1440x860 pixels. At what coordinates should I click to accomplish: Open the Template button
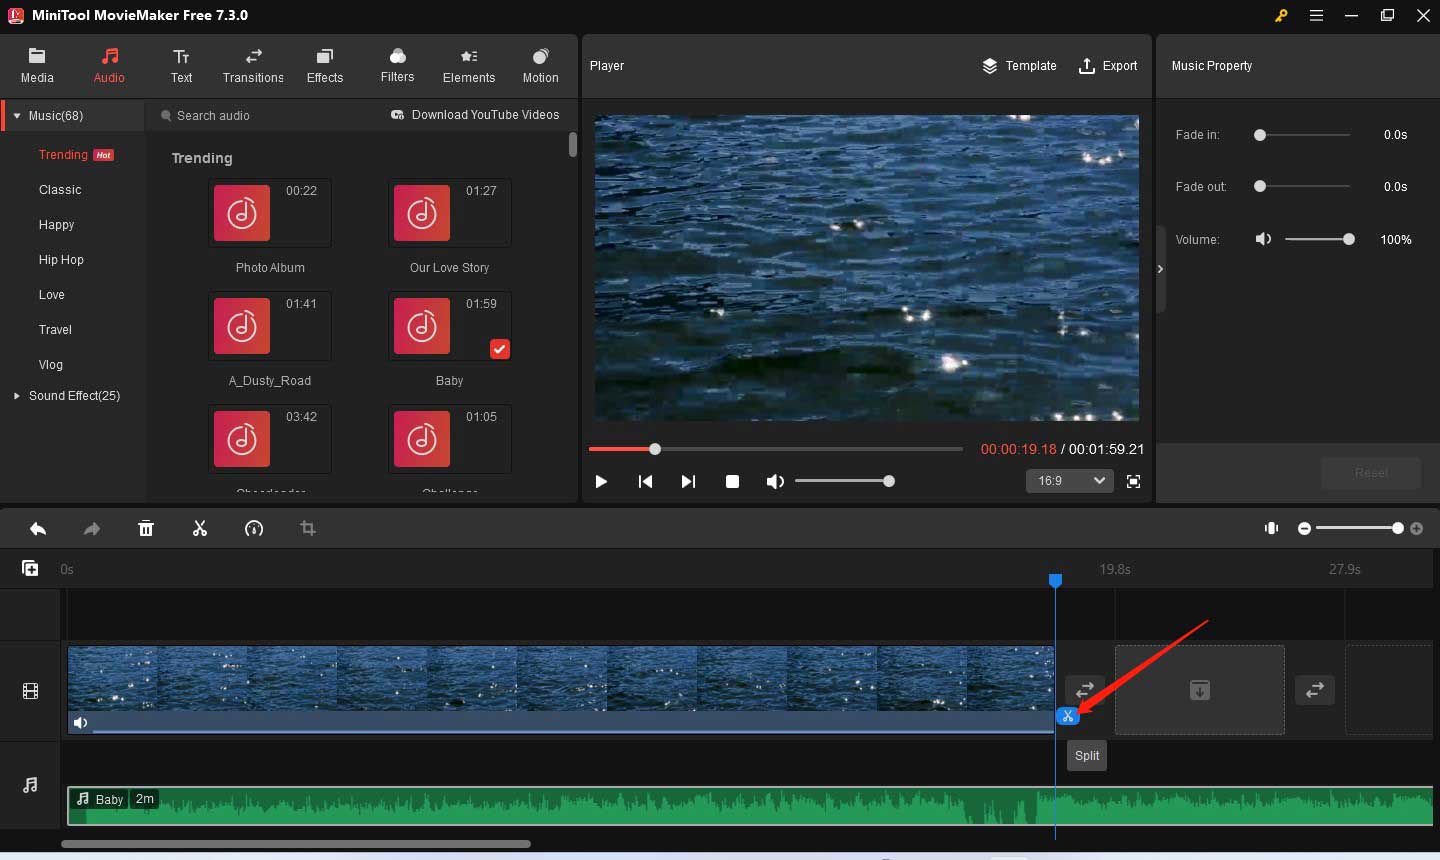point(1019,66)
